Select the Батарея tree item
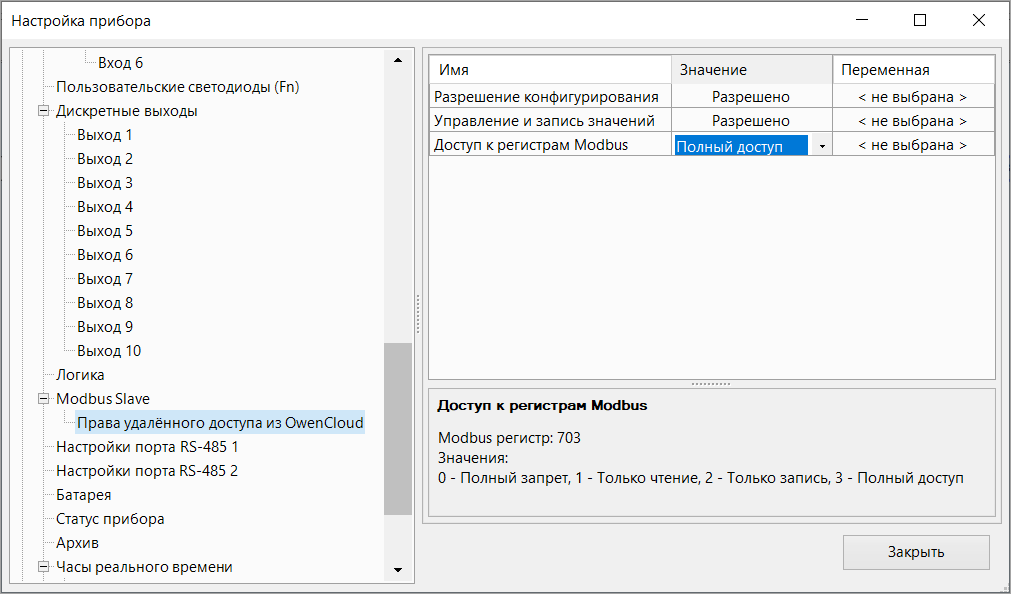The width and height of the screenshot is (1011, 594). tap(83, 495)
